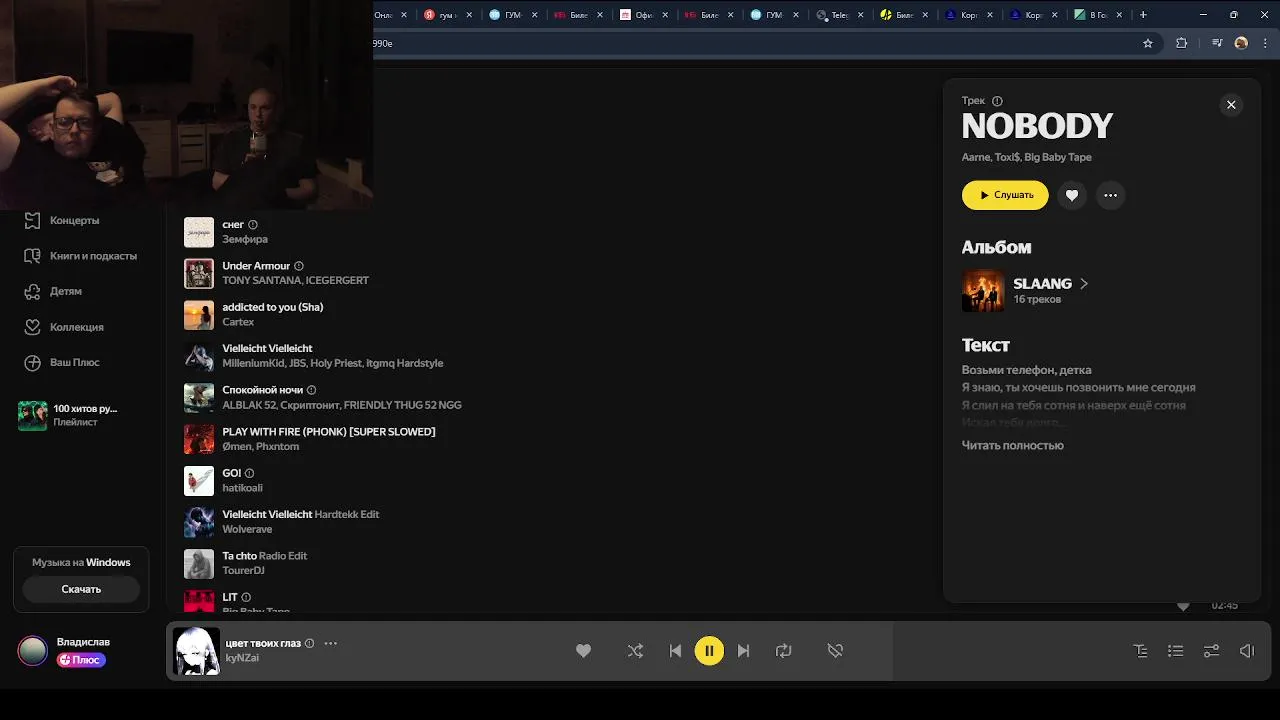Click the info icon next to Трек

[x=997, y=101]
